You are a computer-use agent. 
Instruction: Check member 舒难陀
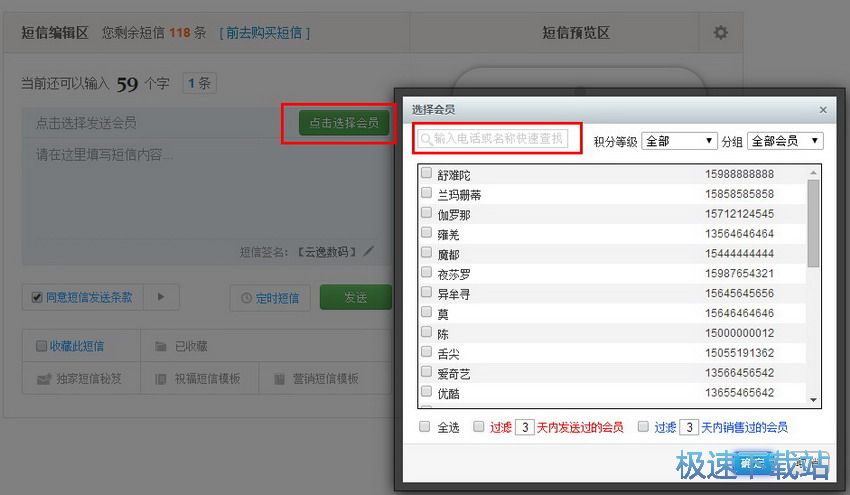[x=427, y=173]
